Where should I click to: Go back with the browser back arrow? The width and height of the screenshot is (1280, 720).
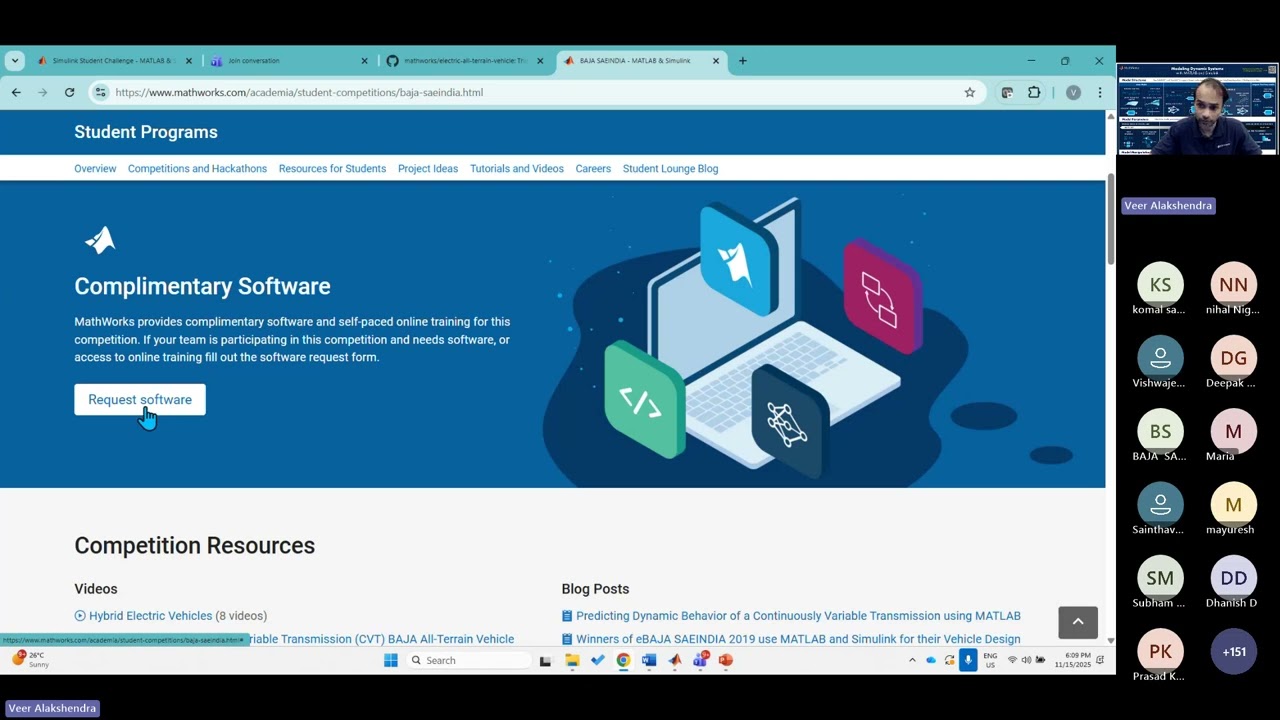pos(16,92)
